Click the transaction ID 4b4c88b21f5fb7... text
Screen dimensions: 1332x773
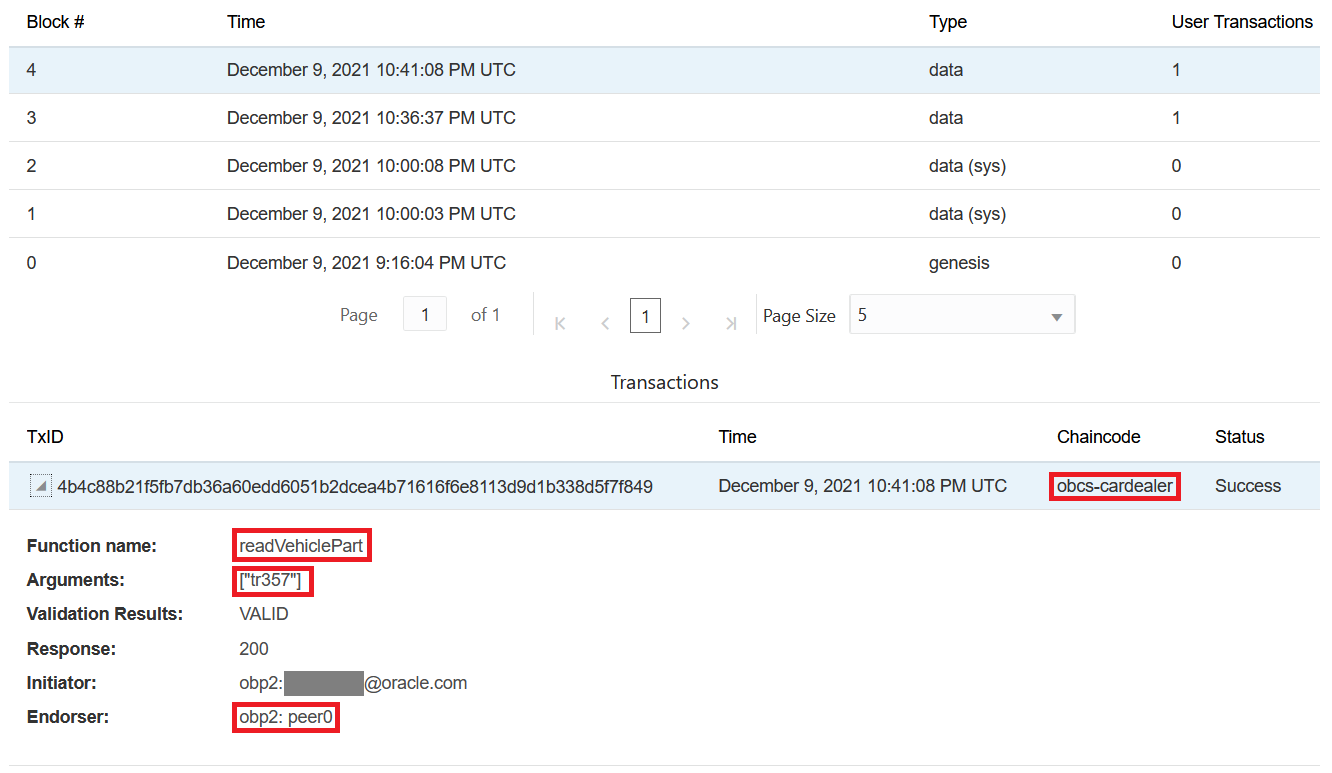[355, 487]
